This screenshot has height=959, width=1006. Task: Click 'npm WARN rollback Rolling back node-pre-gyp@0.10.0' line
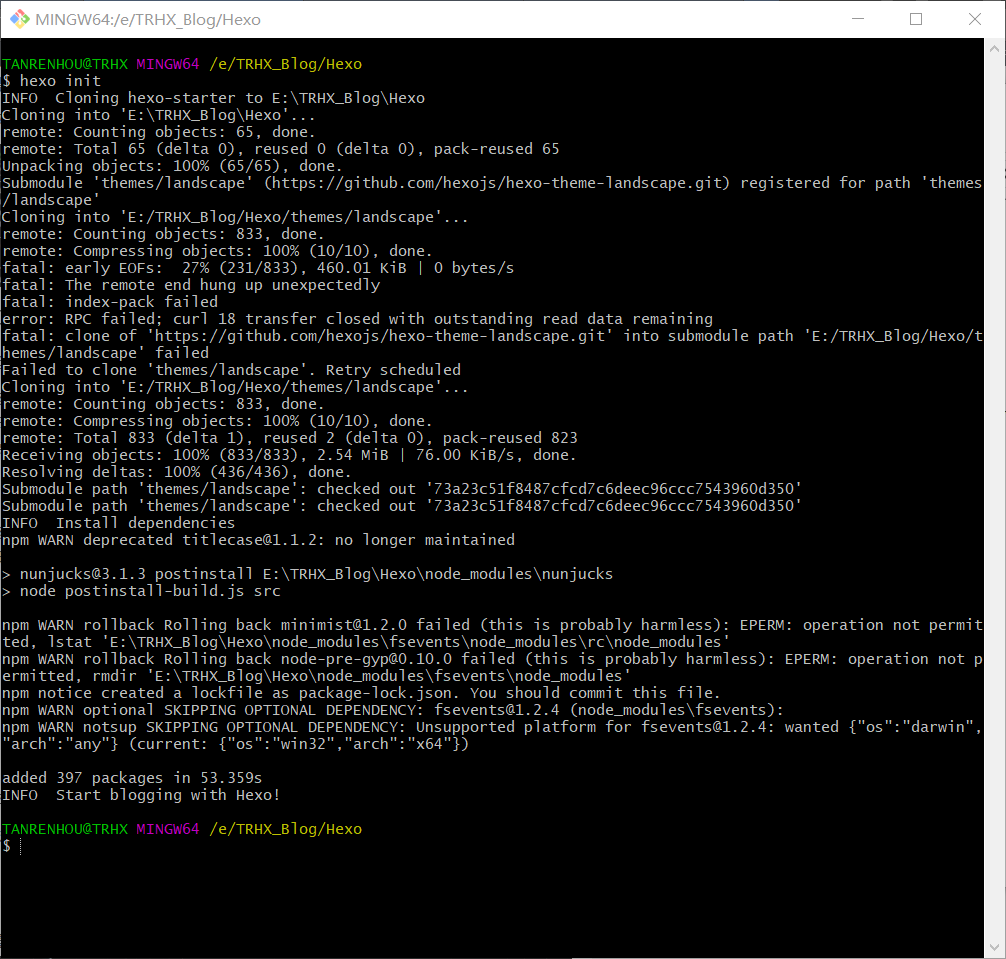coord(492,667)
